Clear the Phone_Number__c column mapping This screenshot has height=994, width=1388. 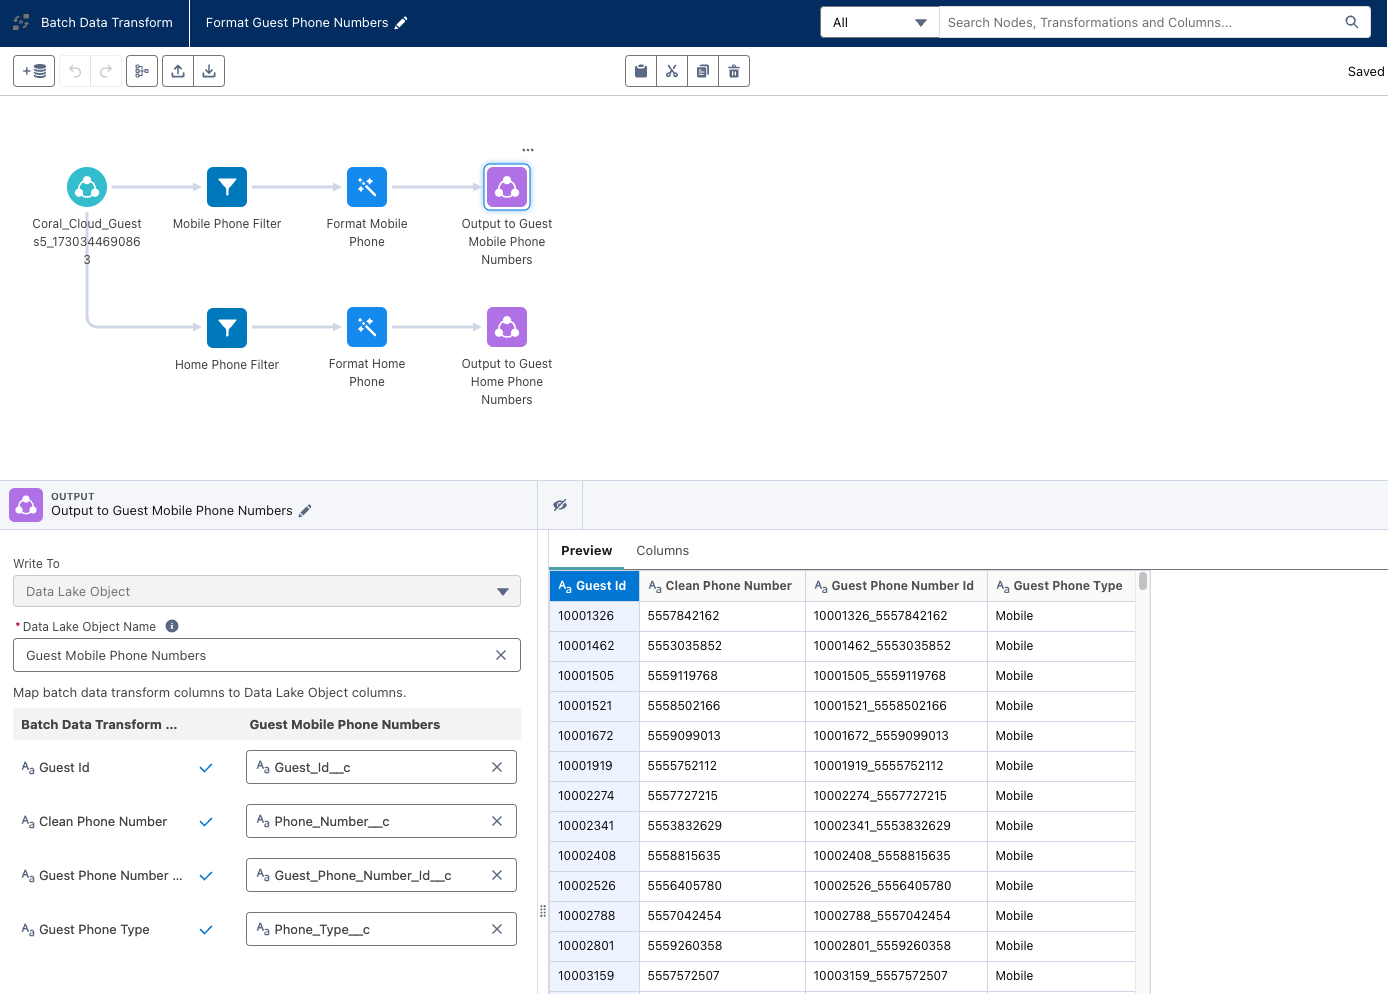[497, 821]
